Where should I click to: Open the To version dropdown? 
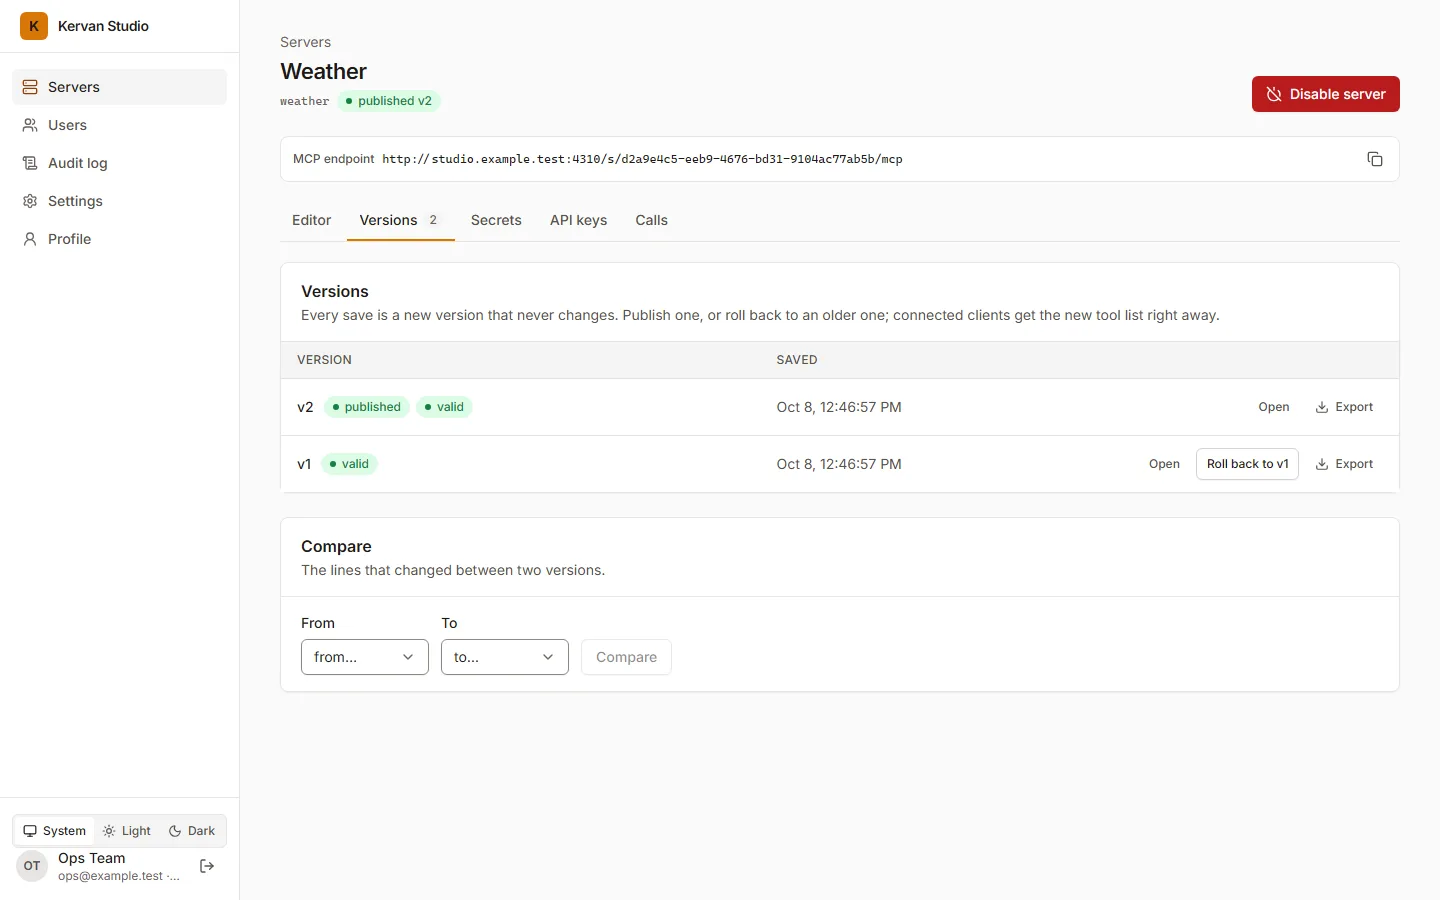505,657
